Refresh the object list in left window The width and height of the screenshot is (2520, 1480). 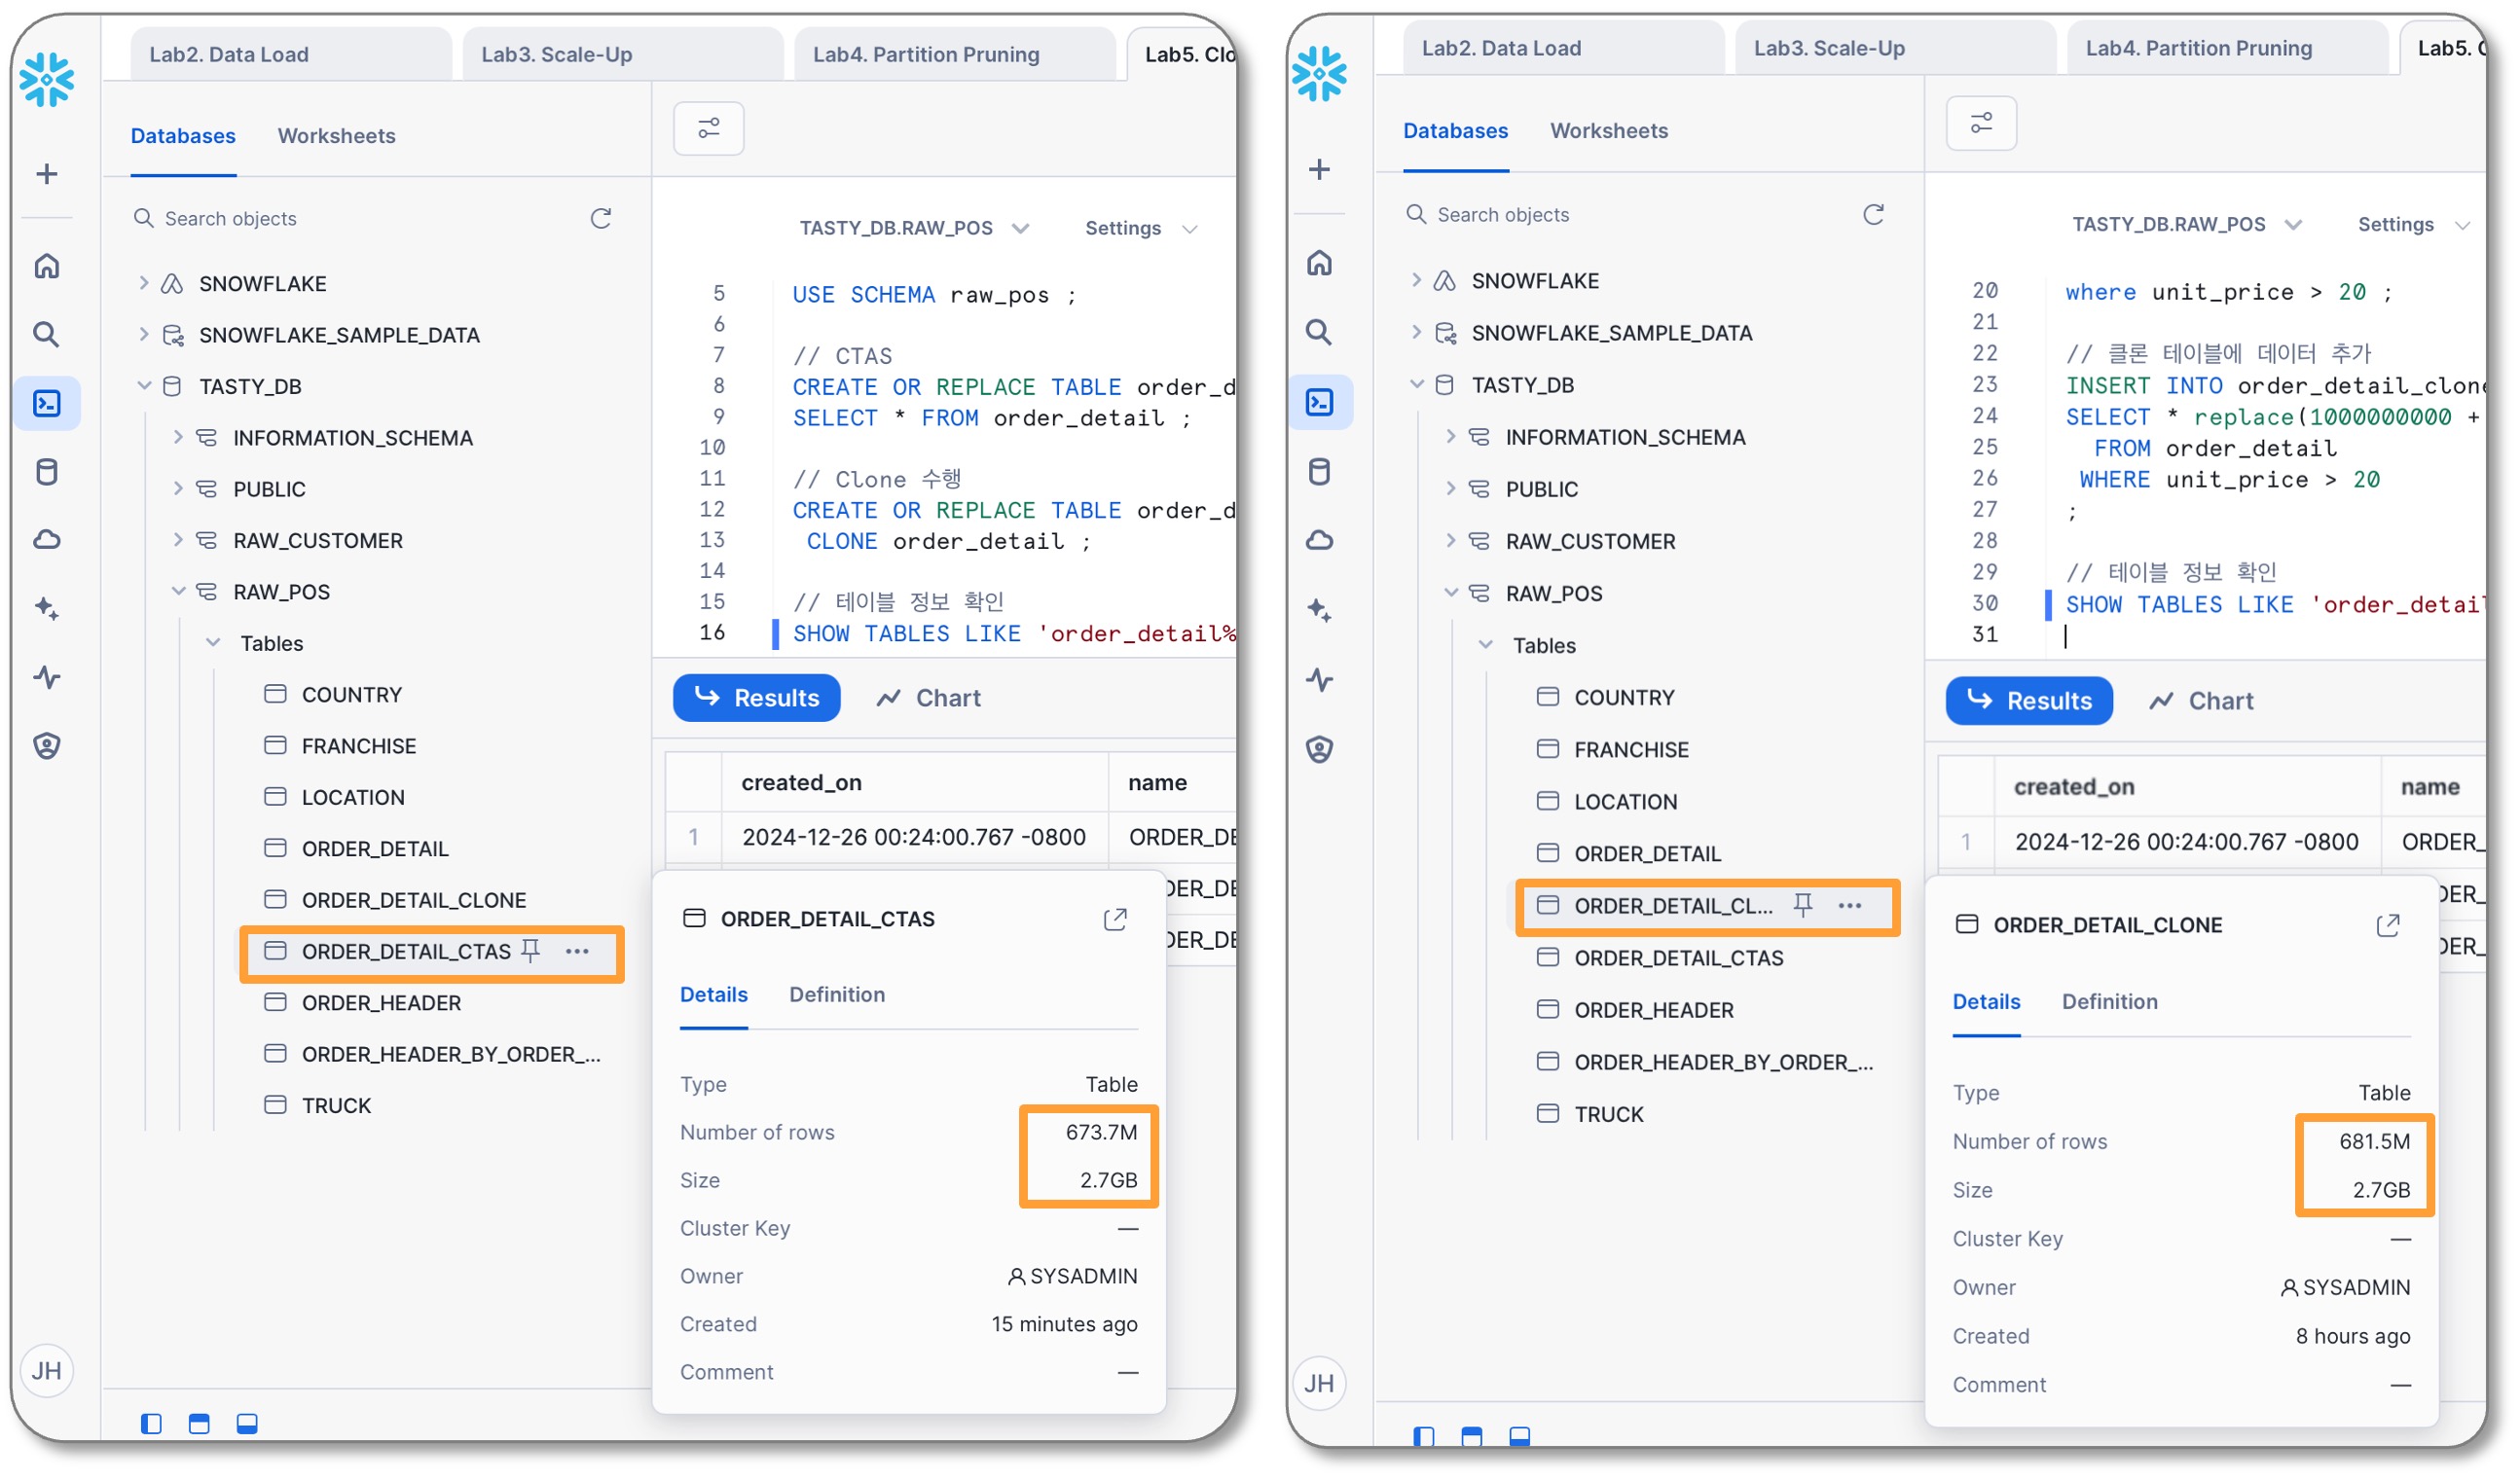[601, 218]
